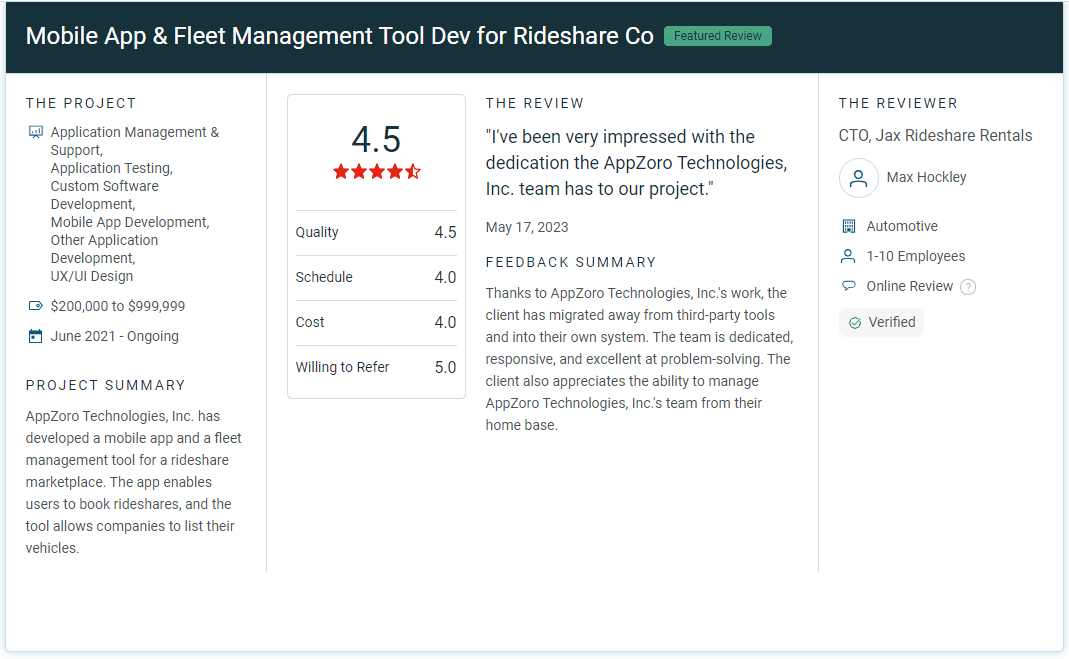Open the review title heading link

pos(339,36)
